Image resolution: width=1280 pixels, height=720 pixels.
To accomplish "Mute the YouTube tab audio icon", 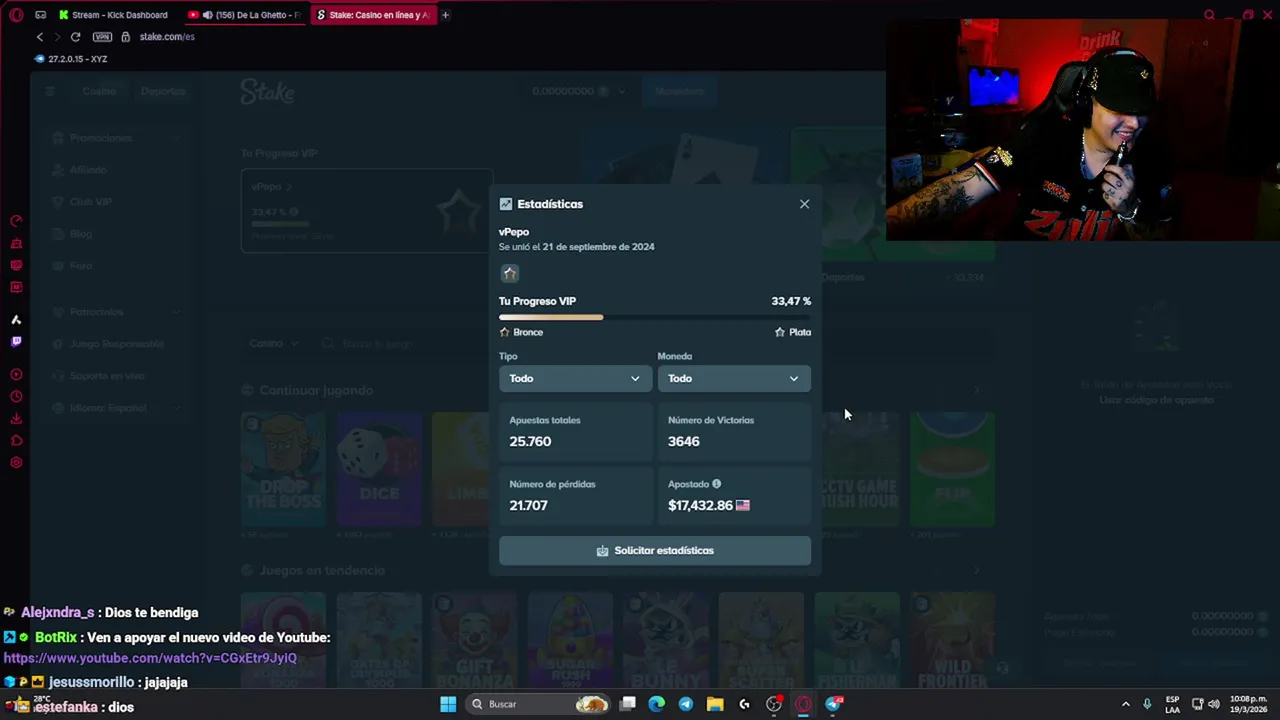I will point(208,15).
